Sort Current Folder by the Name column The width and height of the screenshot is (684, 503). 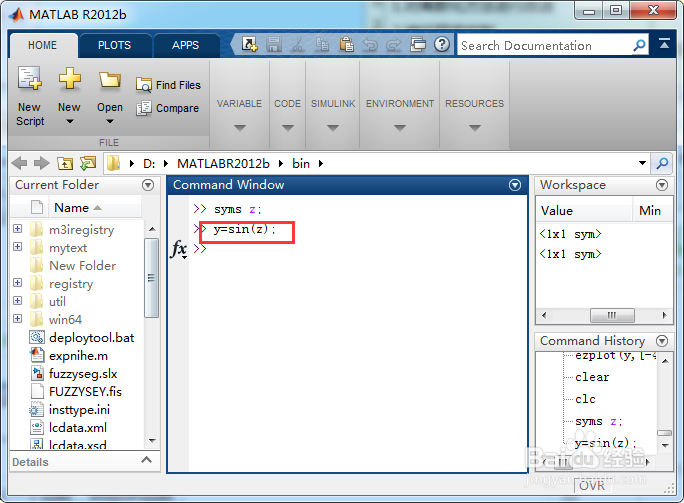95,208
